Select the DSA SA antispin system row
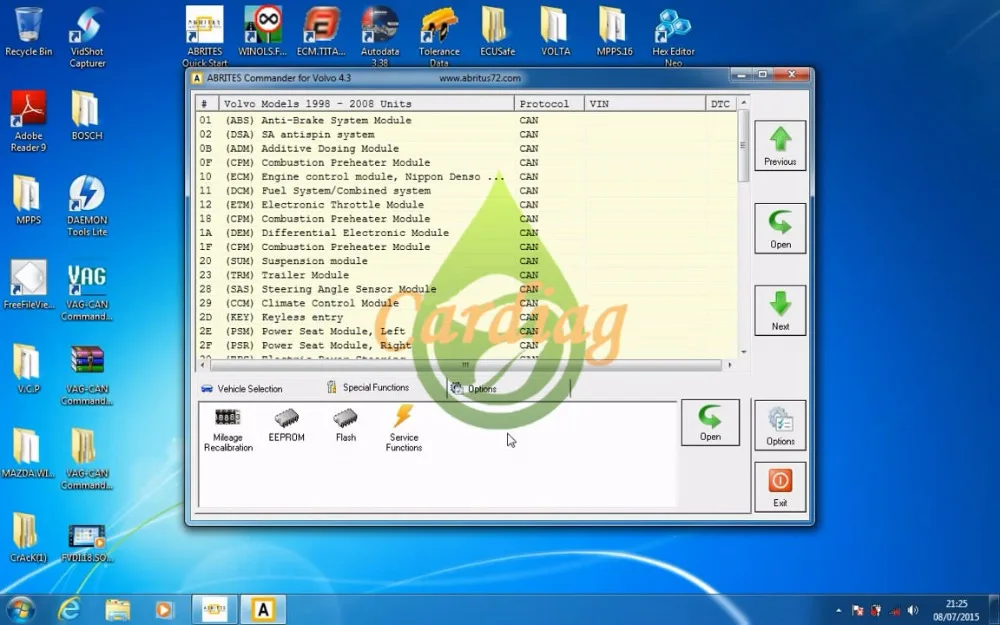Screen dimensions: 1000x625 (467, 134)
